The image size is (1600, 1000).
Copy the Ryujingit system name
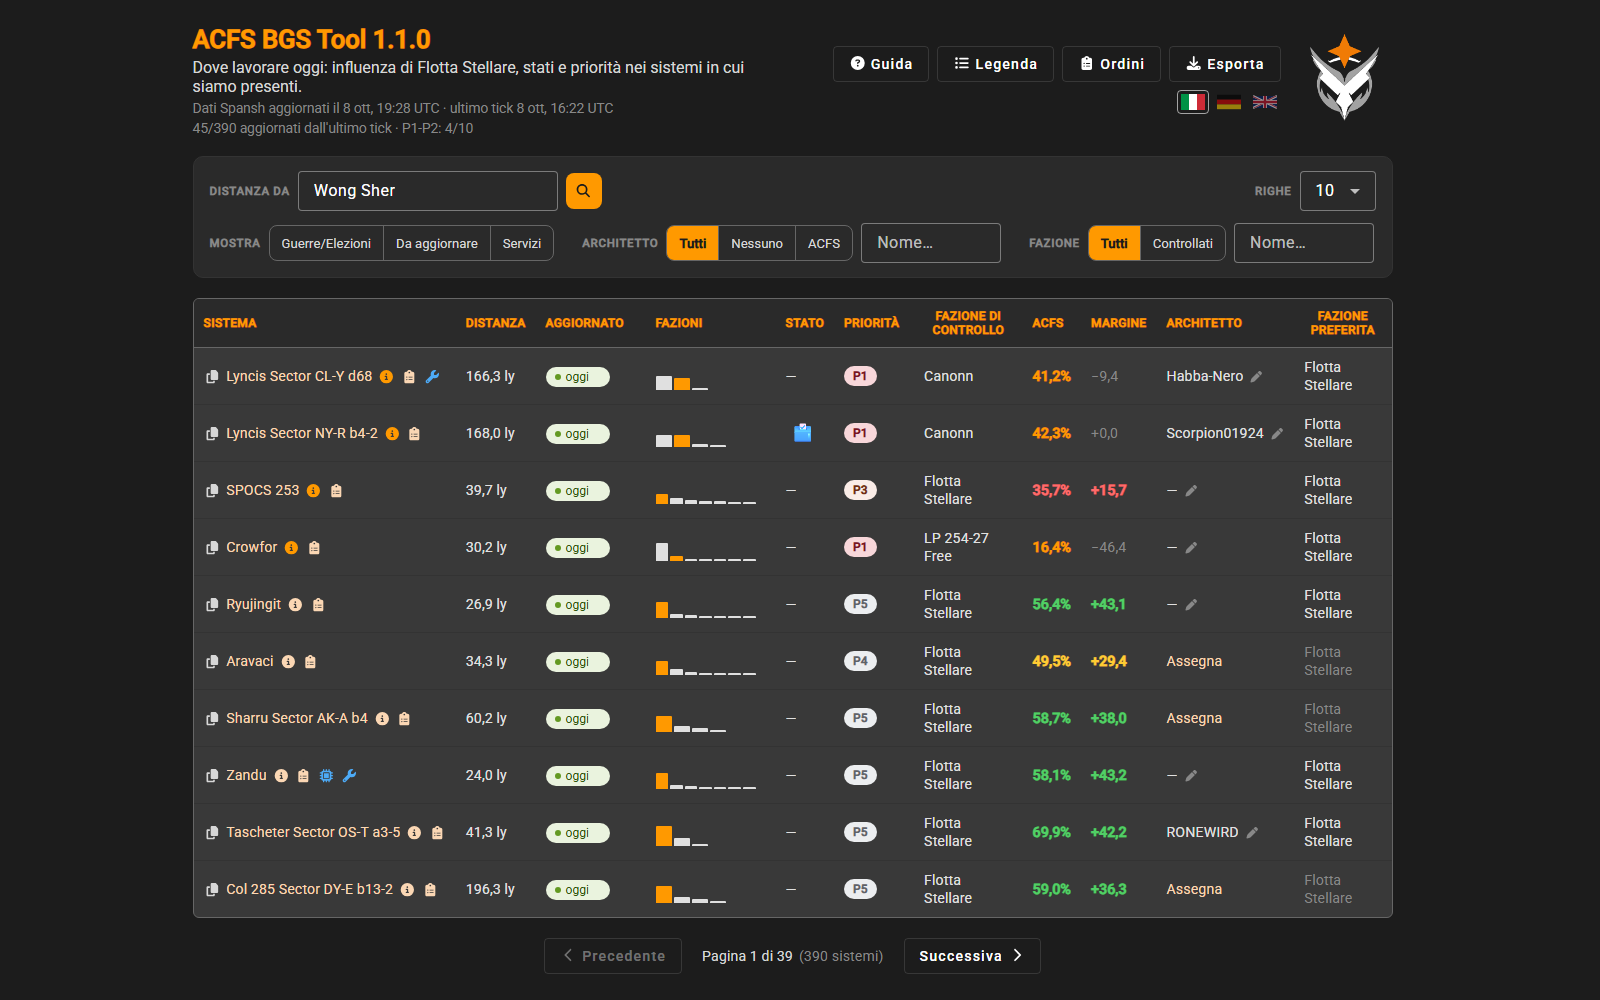pos(212,605)
